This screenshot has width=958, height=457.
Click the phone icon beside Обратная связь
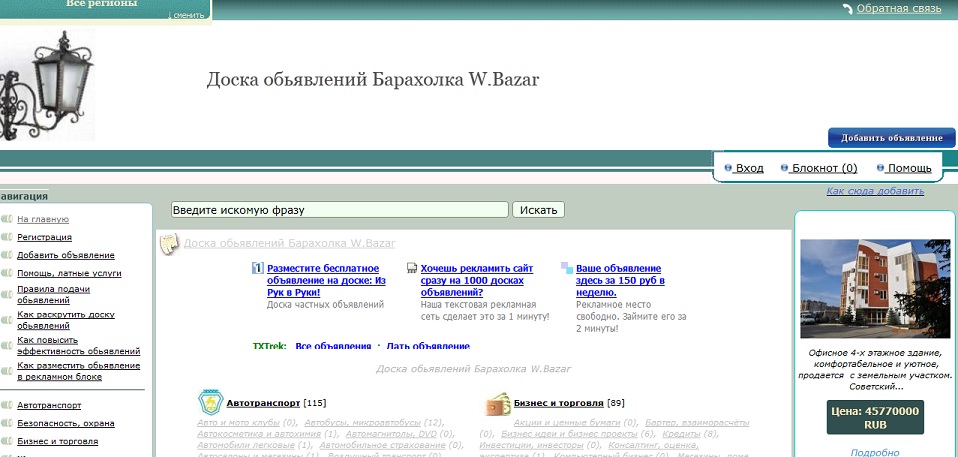[x=847, y=9]
